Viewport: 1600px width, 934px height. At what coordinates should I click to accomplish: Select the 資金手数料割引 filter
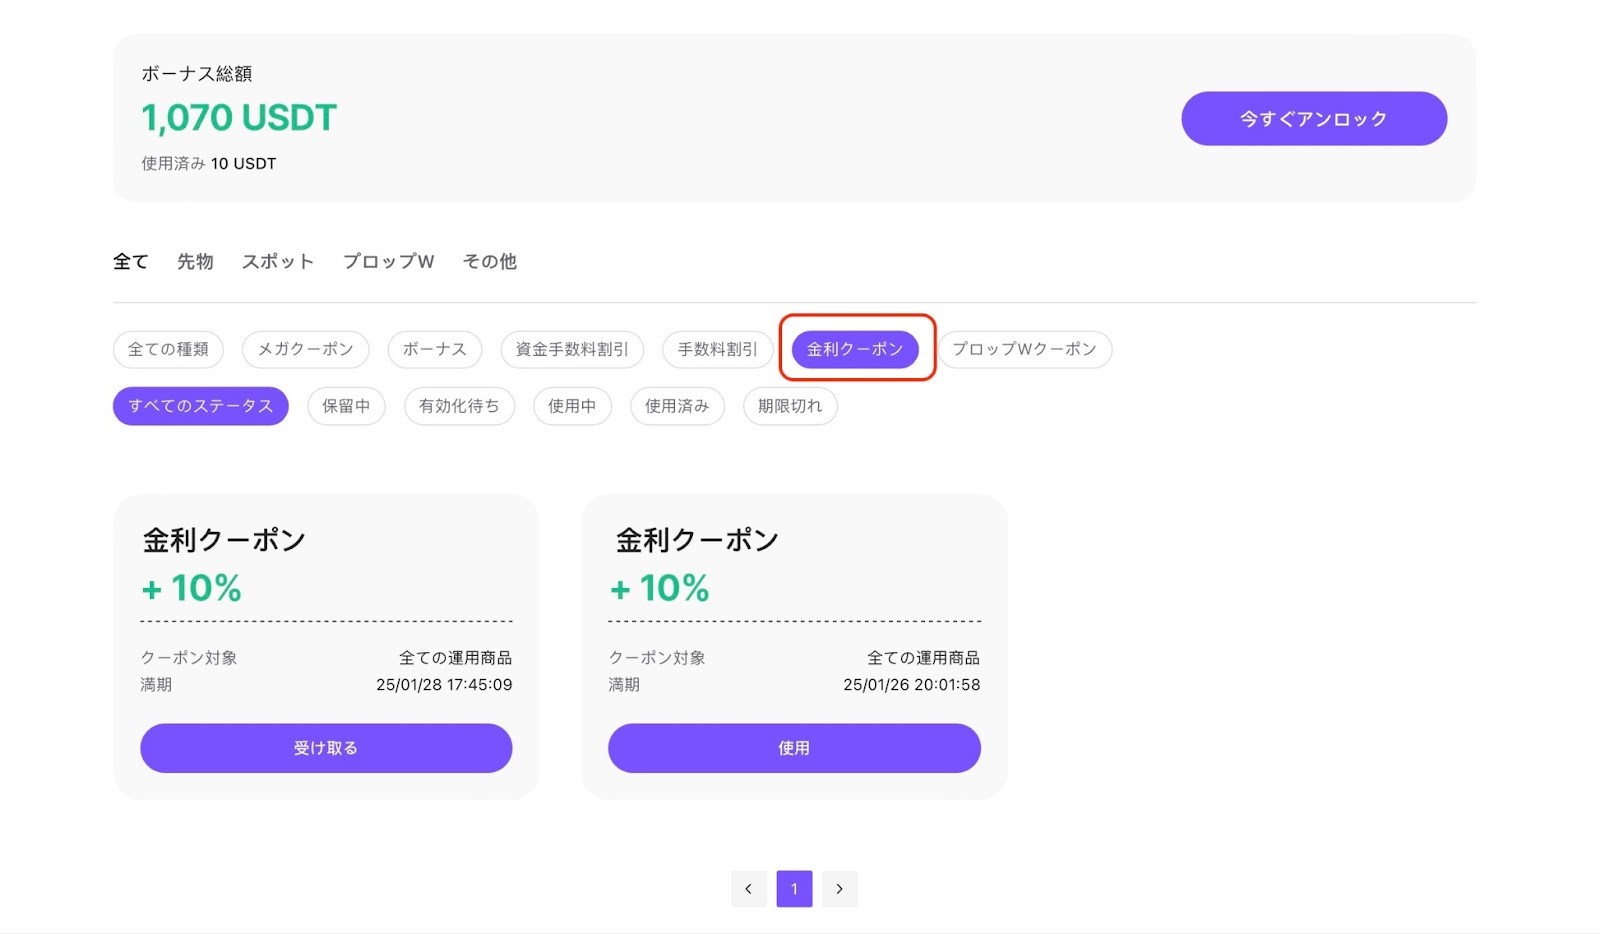[x=572, y=349]
